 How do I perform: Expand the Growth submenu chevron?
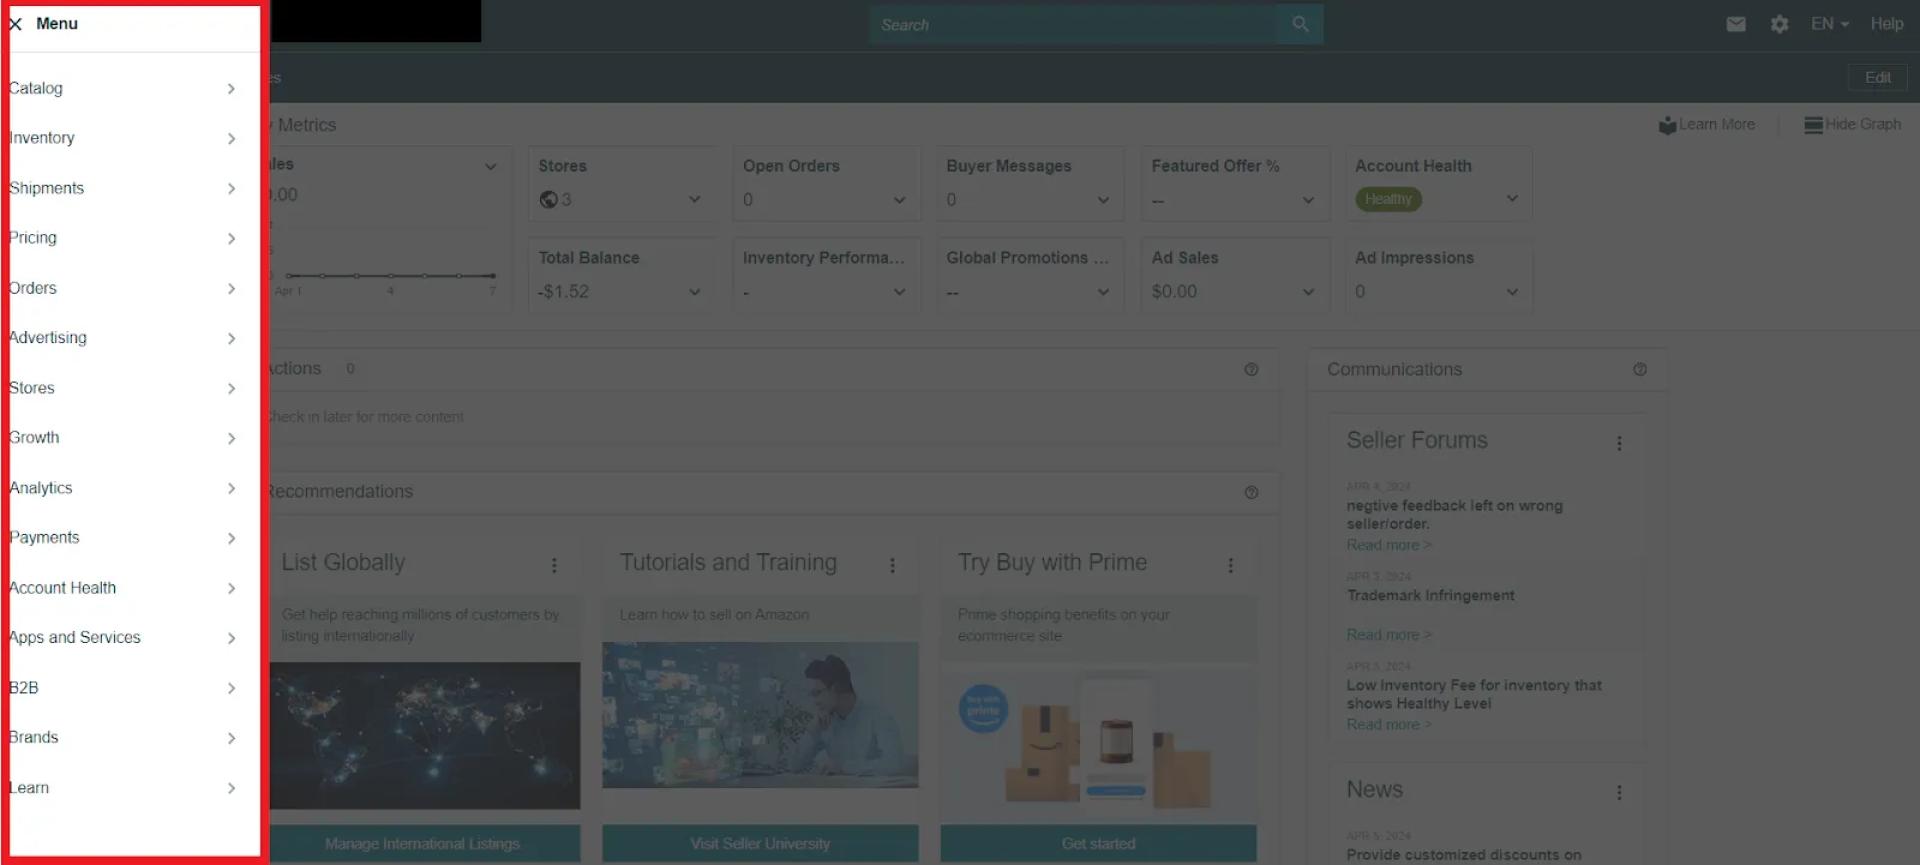point(231,438)
